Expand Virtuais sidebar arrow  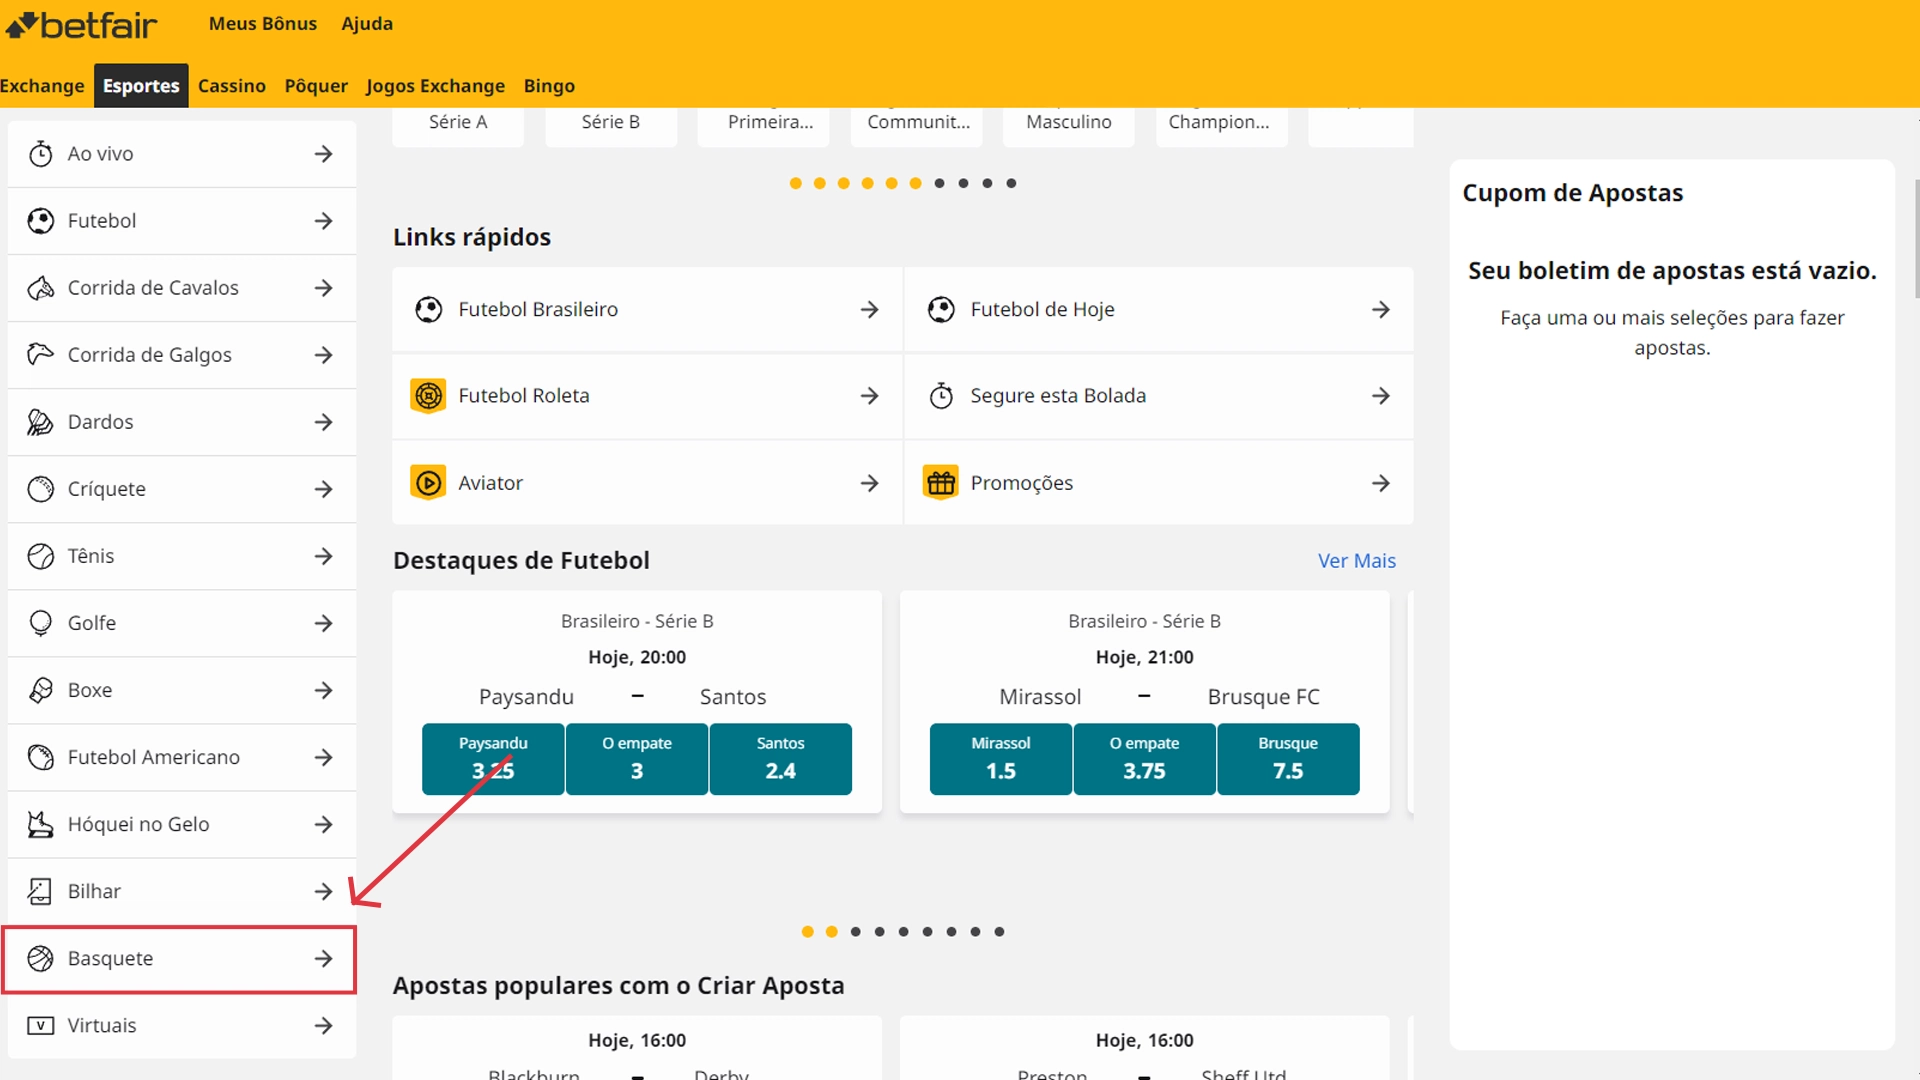(x=323, y=1025)
